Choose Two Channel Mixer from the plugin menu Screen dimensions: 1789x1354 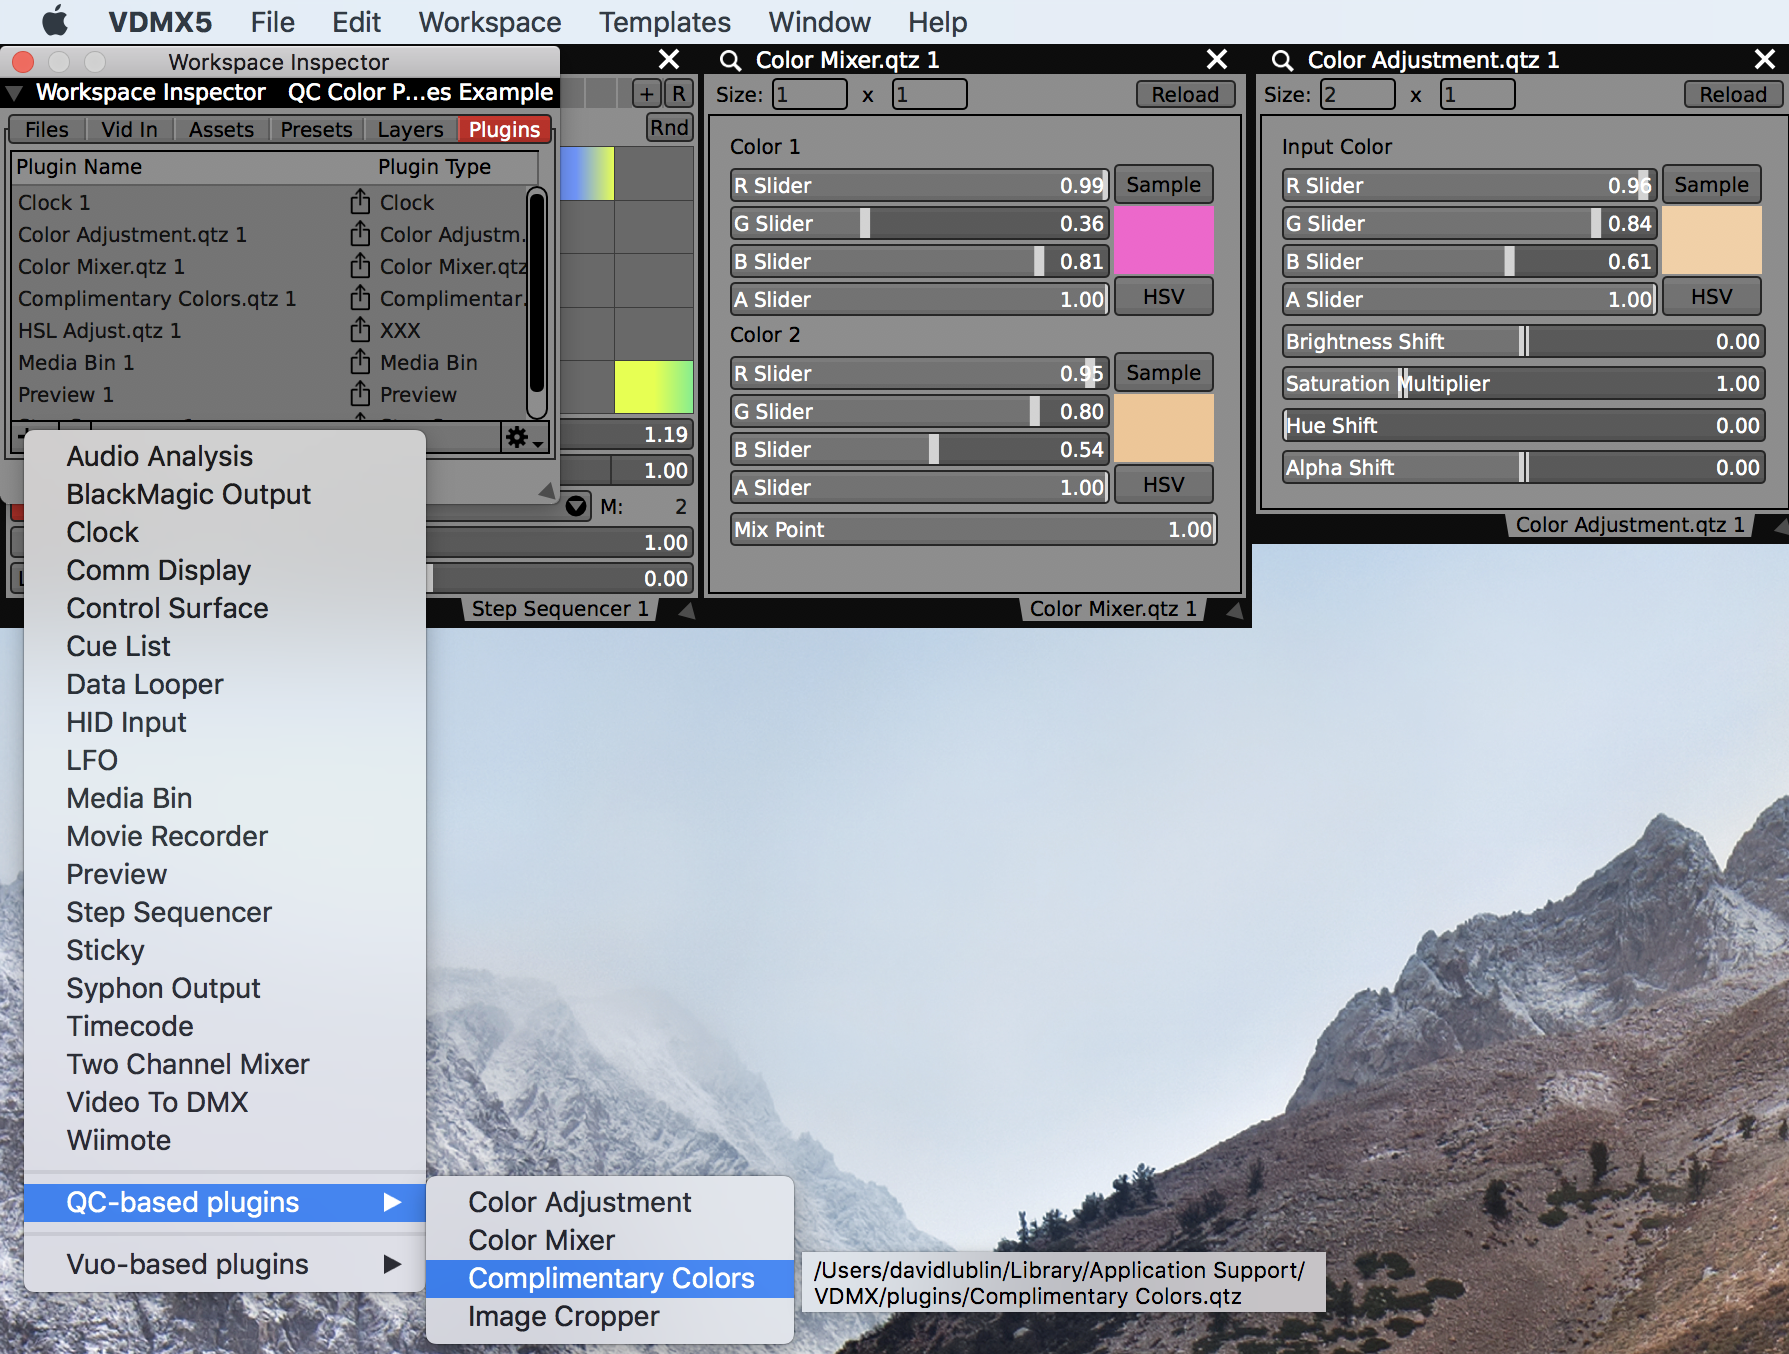(225, 1064)
